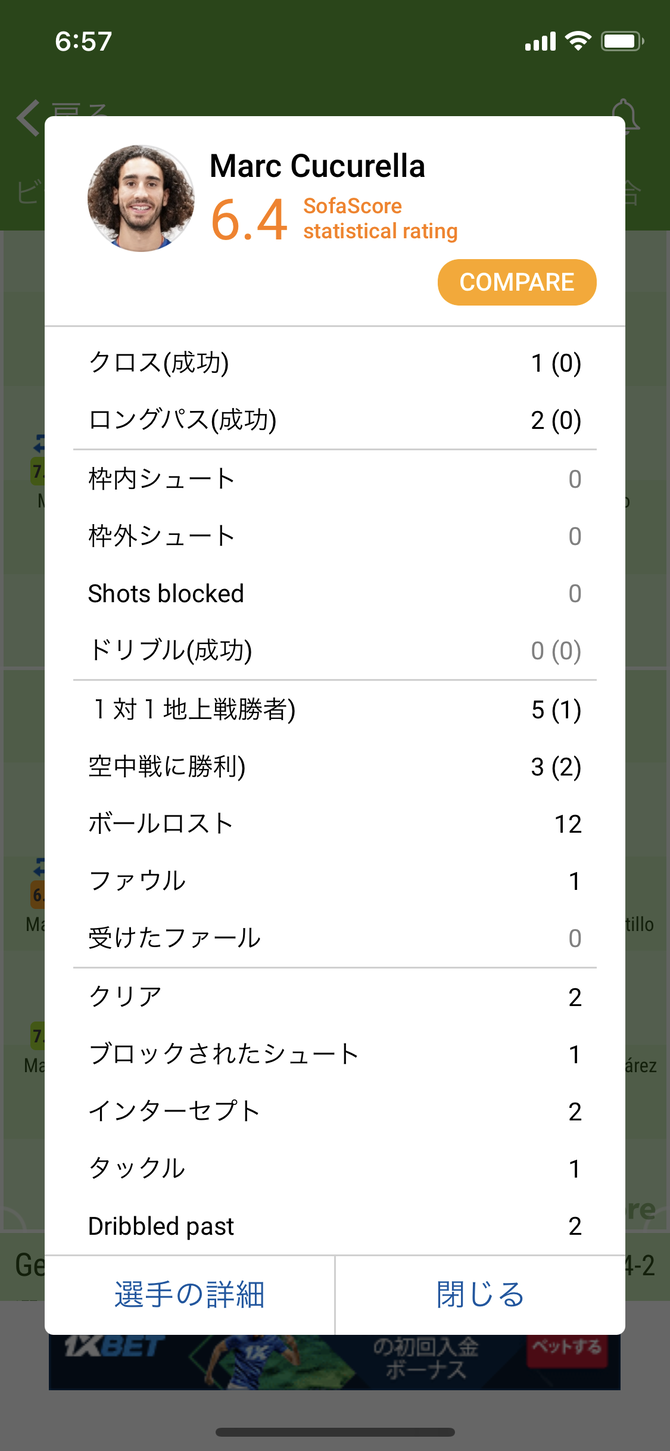670x1451 pixels.
Task: Close the dialog with 閉じる
Action: (x=480, y=1294)
